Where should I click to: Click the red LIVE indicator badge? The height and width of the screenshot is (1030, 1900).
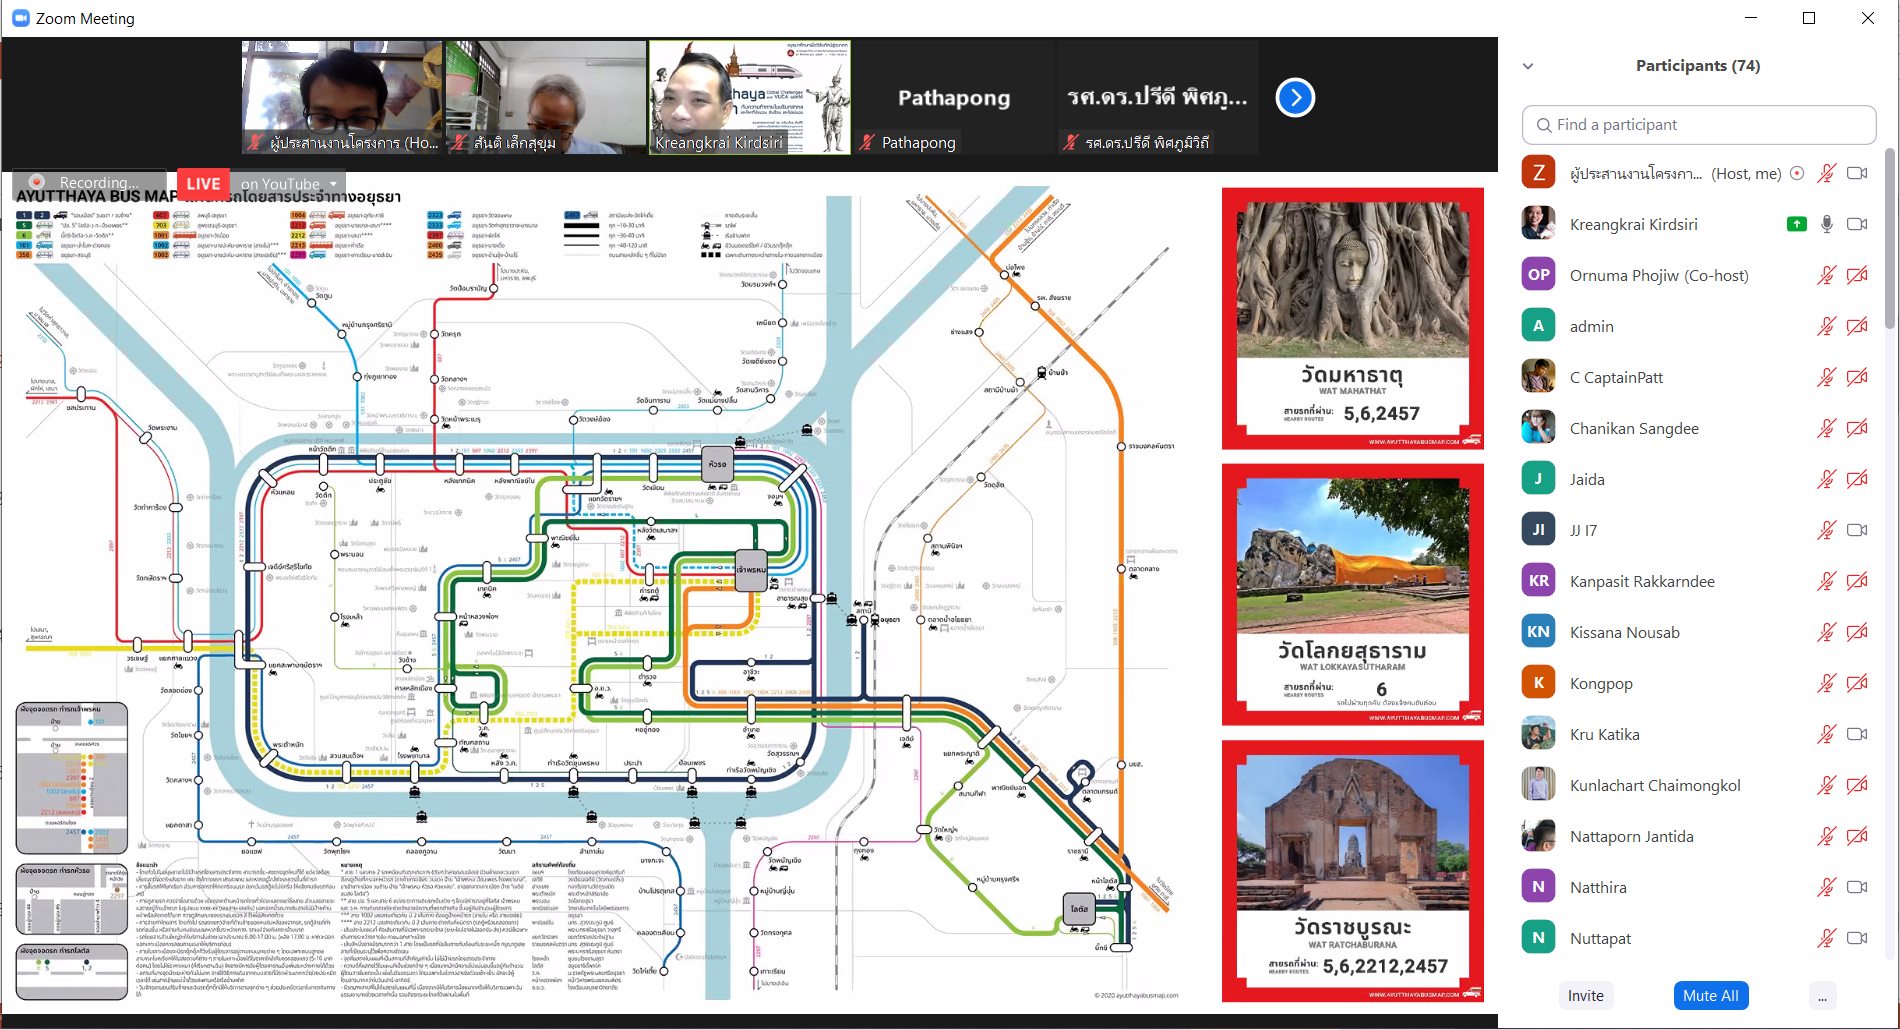click(203, 184)
